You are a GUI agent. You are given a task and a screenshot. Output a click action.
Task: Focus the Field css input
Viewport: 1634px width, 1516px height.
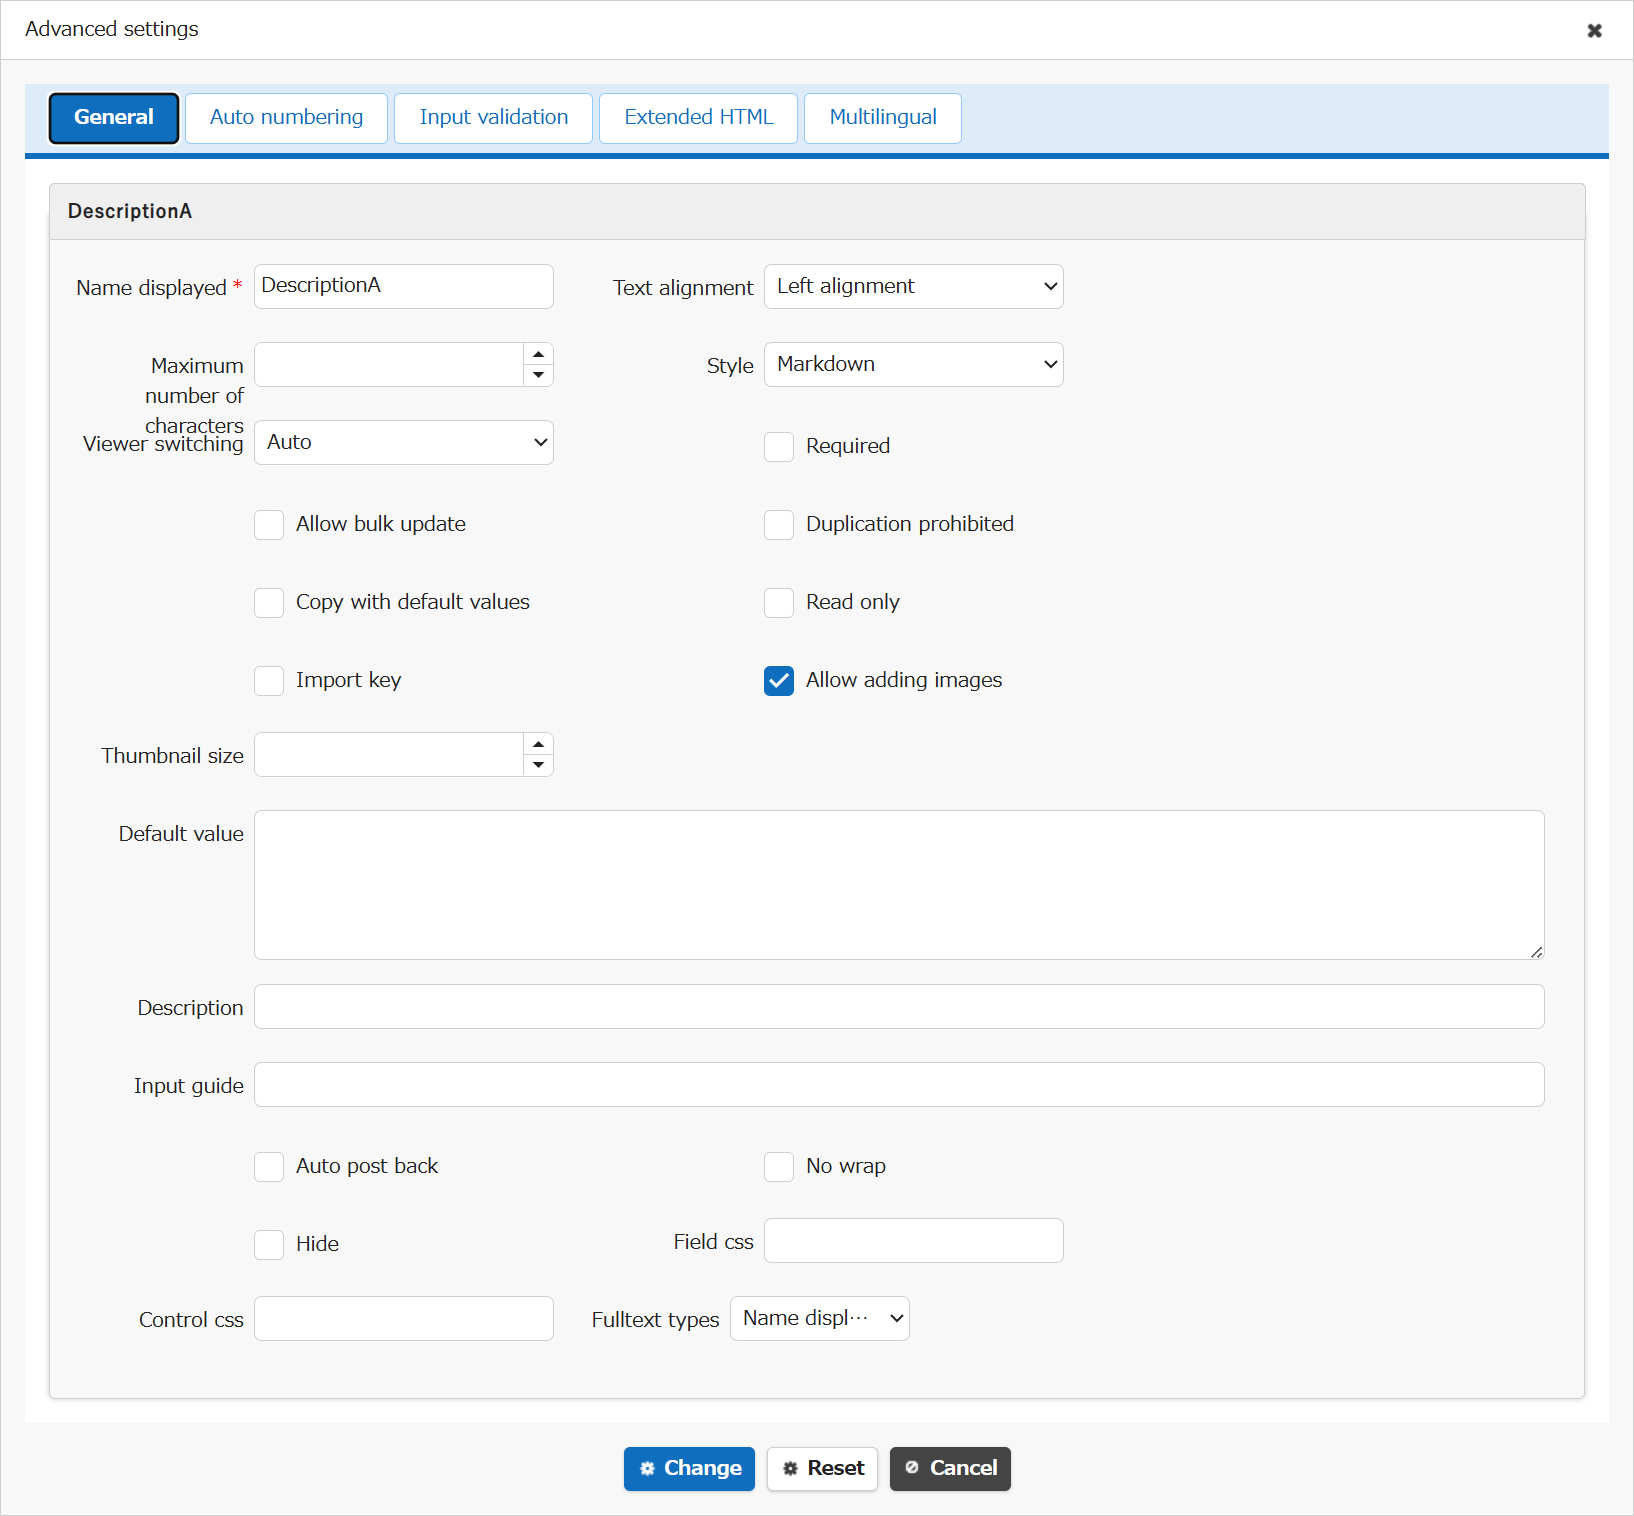point(914,1240)
